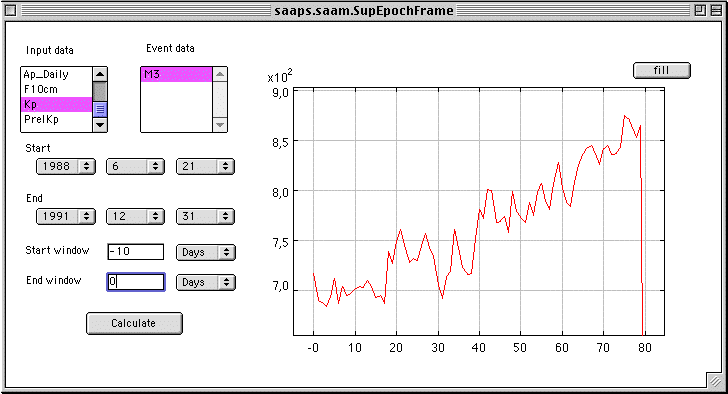The height and width of the screenshot is (394, 728).
Task: Click the fill button above the chart
Action: 662,70
